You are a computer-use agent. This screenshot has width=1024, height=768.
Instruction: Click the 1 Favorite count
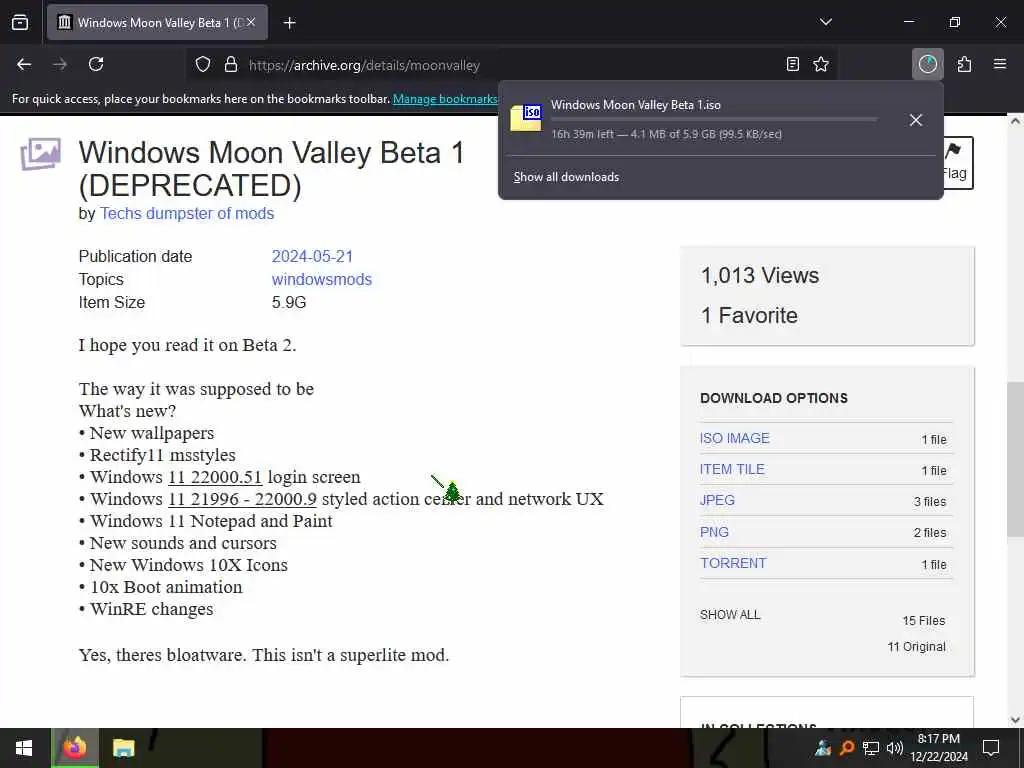[749, 315]
